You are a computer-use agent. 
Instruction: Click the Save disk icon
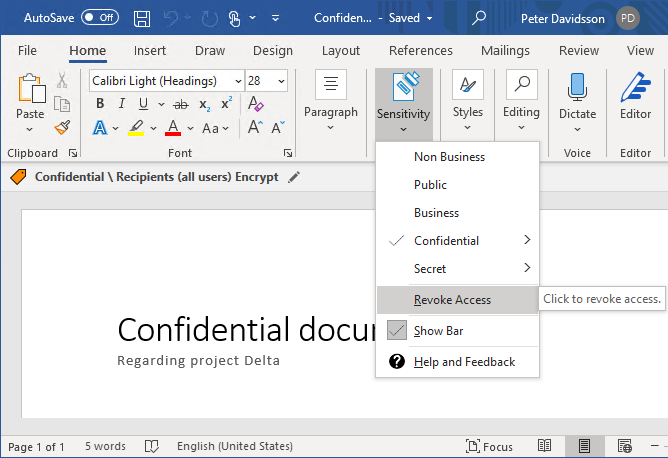(142, 18)
